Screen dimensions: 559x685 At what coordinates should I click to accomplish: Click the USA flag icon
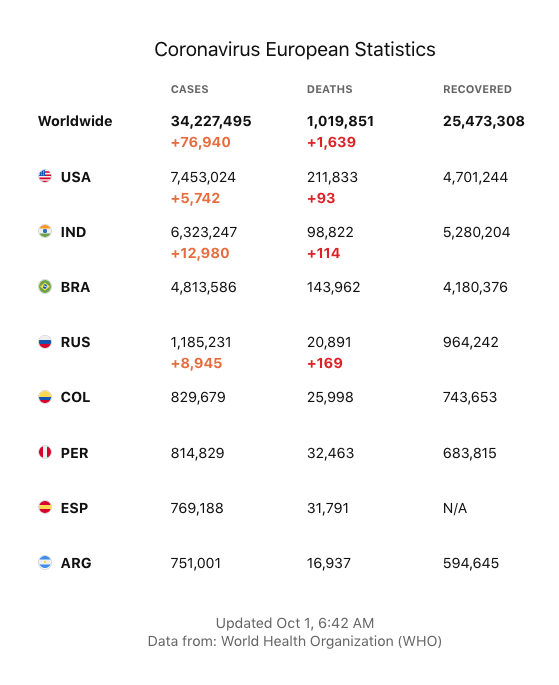coord(45,176)
